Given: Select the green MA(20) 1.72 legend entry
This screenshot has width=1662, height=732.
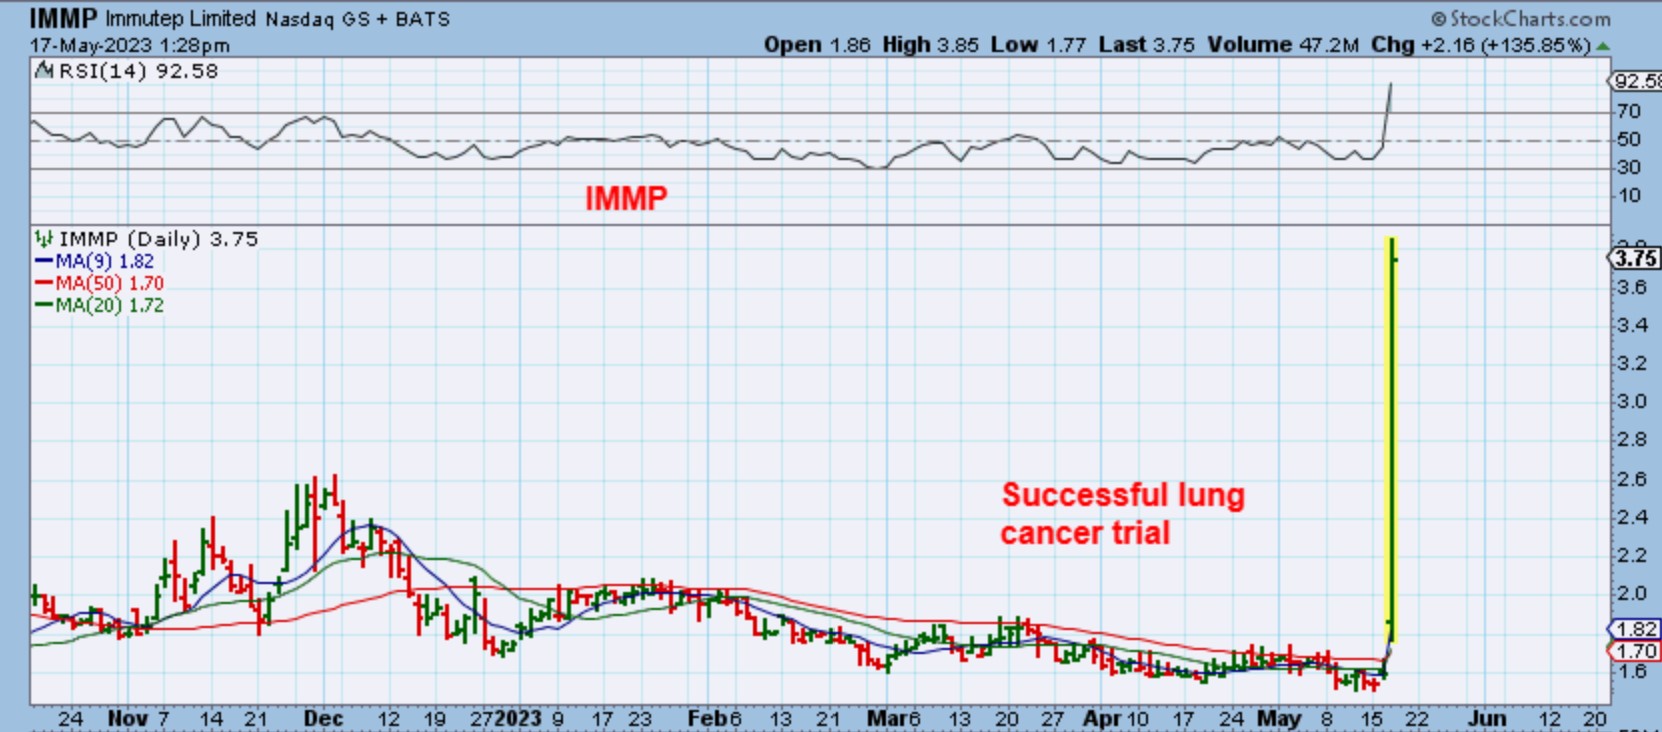Looking at the screenshot, I should [100, 305].
